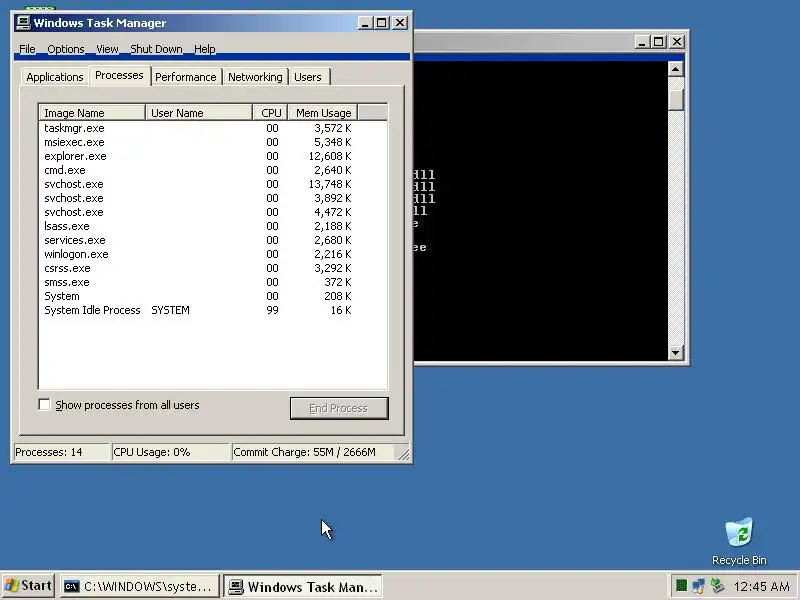Open the File menu
This screenshot has height=600, width=800.
pyautogui.click(x=27, y=49)
